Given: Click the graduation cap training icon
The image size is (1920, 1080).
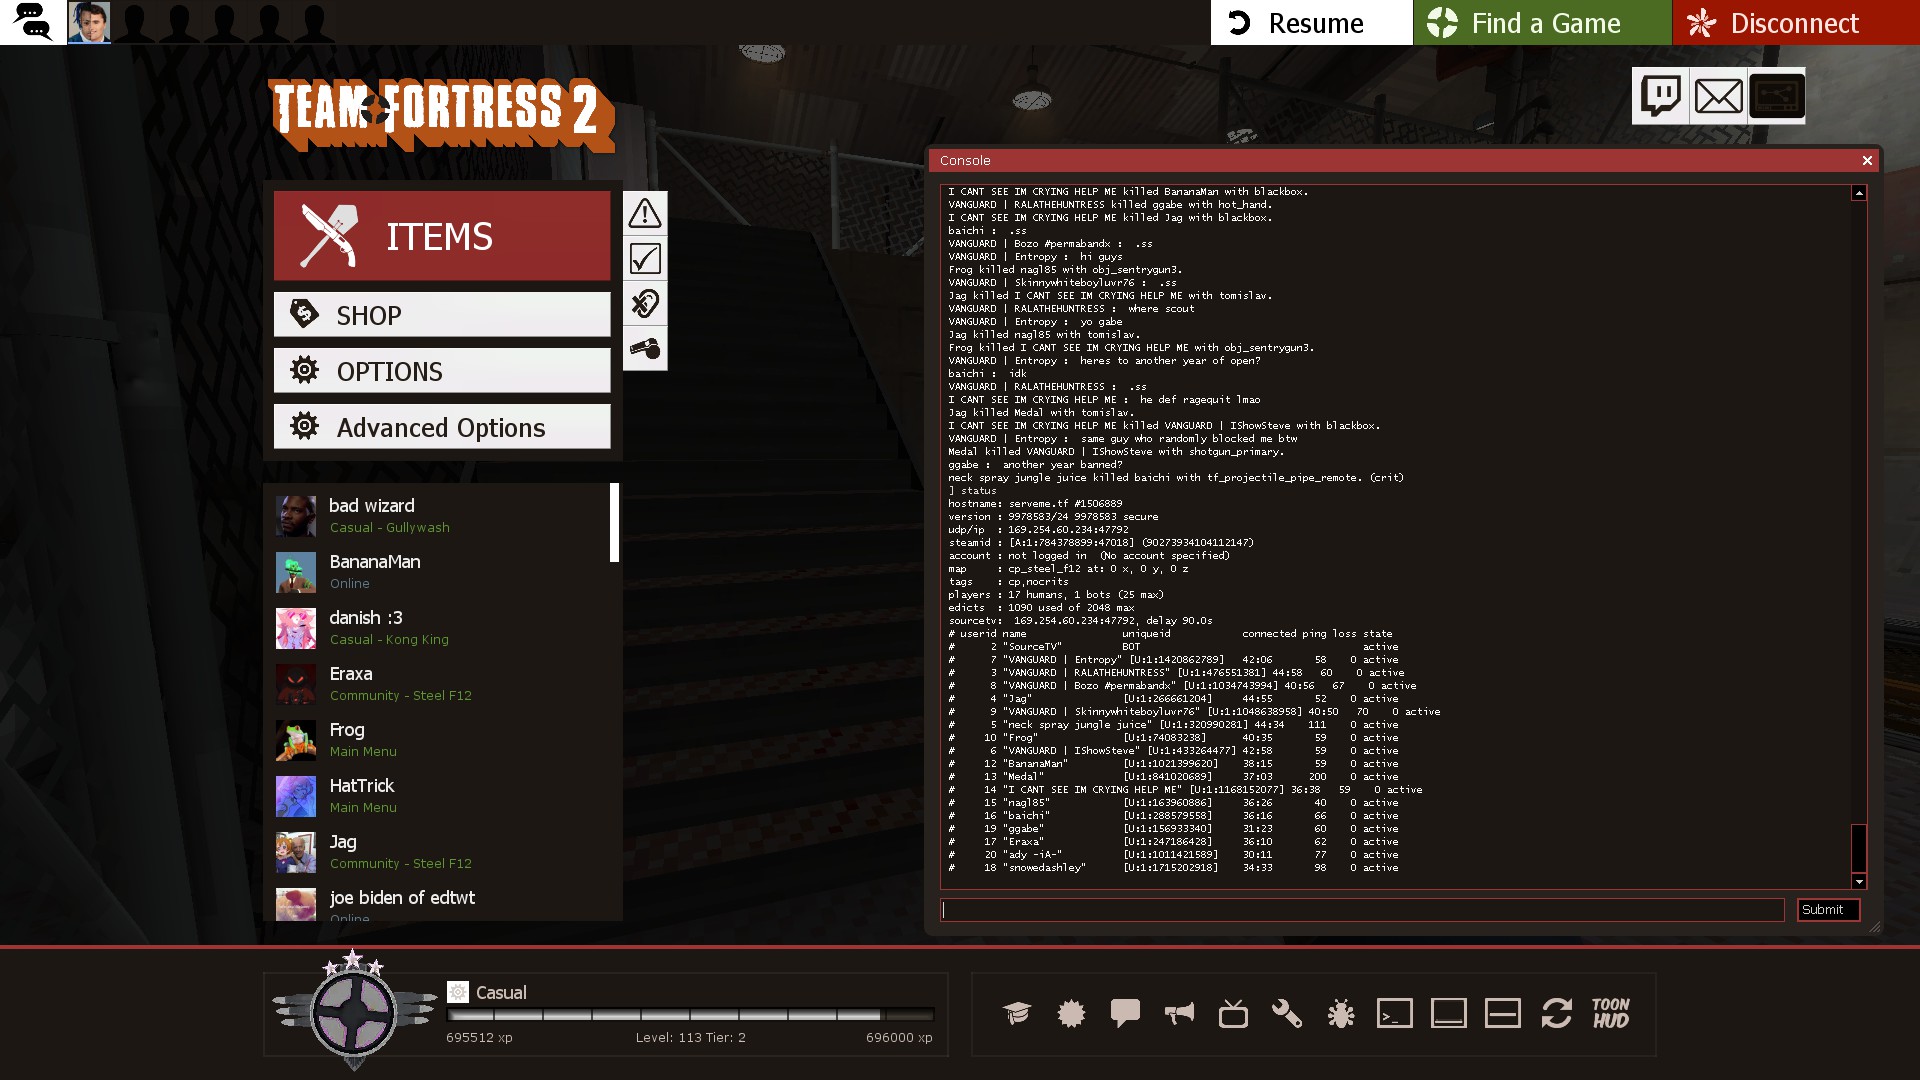Looking at the screenshot, I should coord(1017,1014).
